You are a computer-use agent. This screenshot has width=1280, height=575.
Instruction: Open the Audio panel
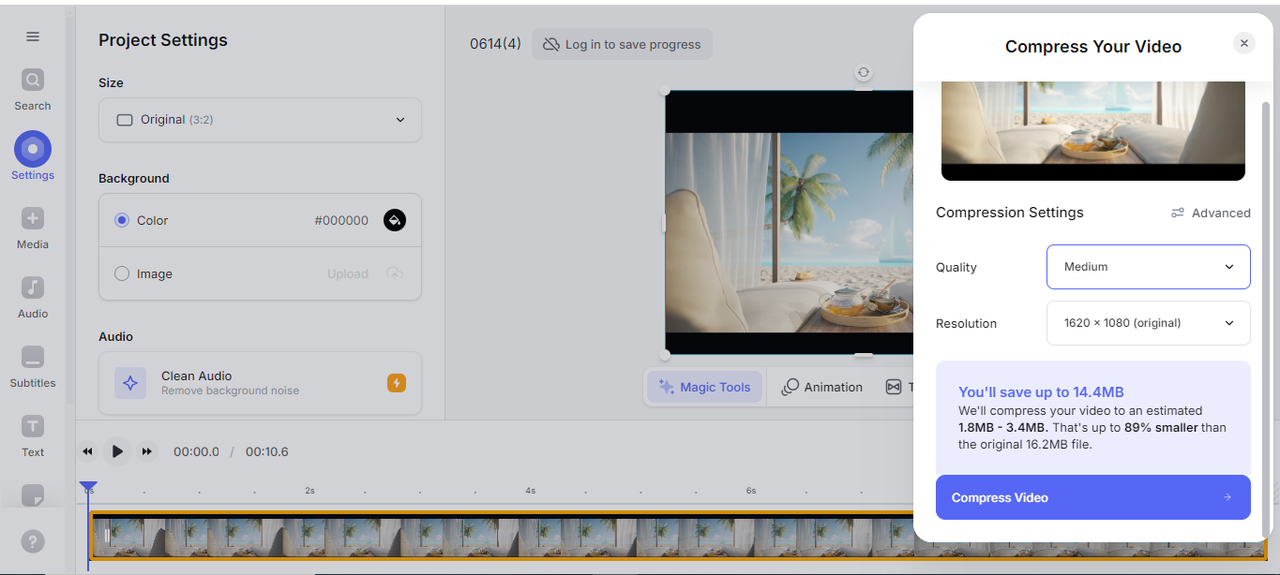[x=33, y=297]
